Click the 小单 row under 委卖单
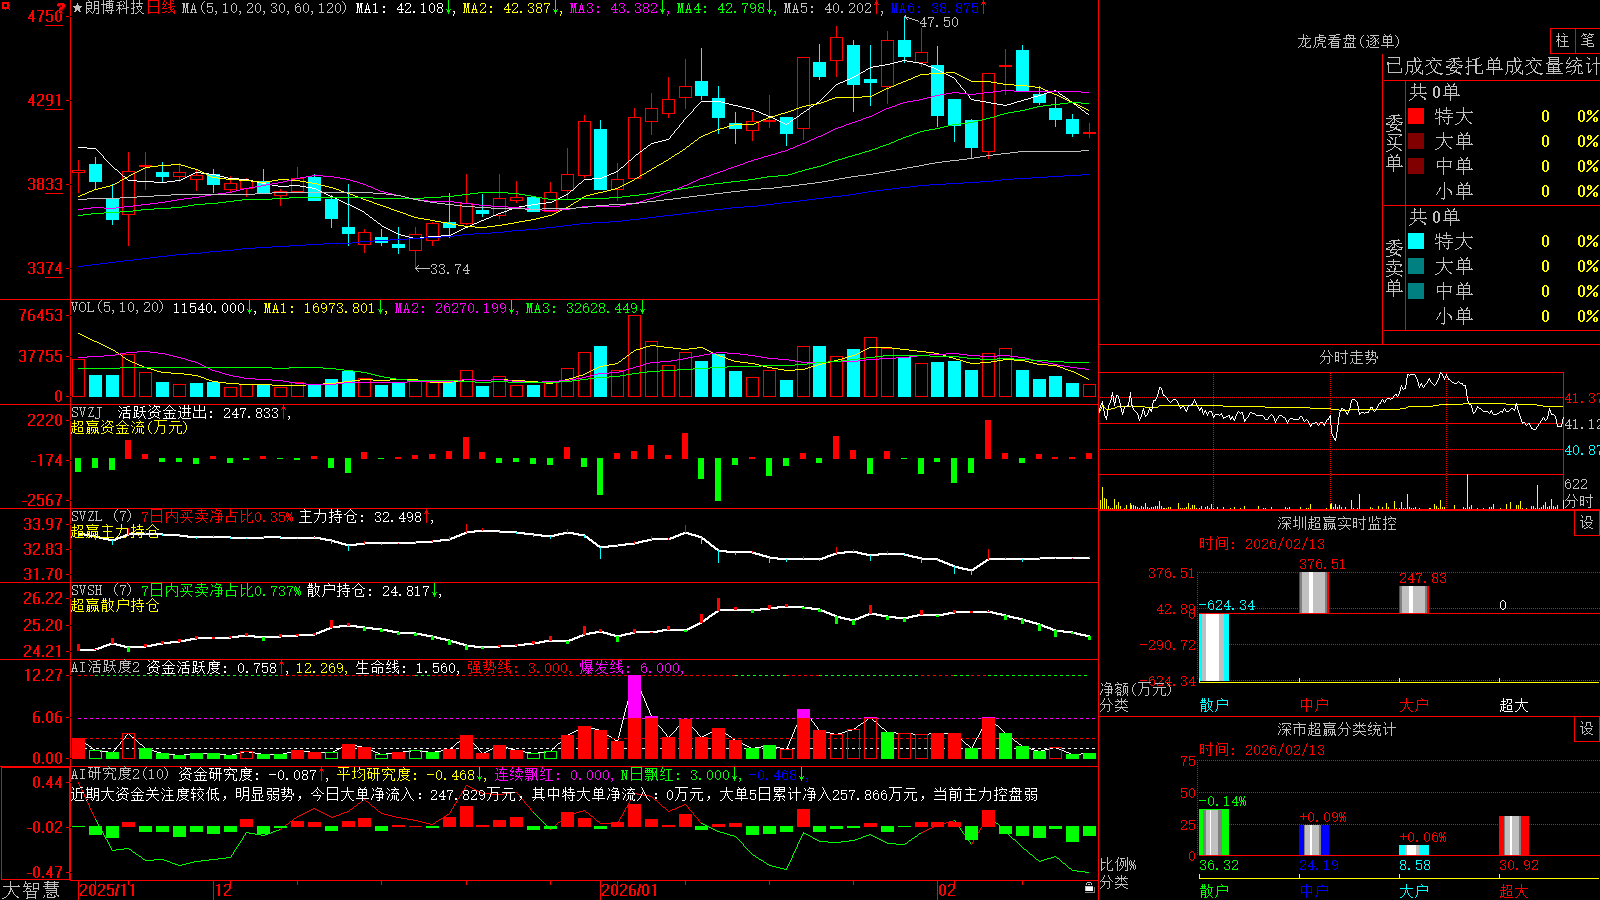Image resolution: width=1600 pixels, height=900 pixels. point(1503,316)
